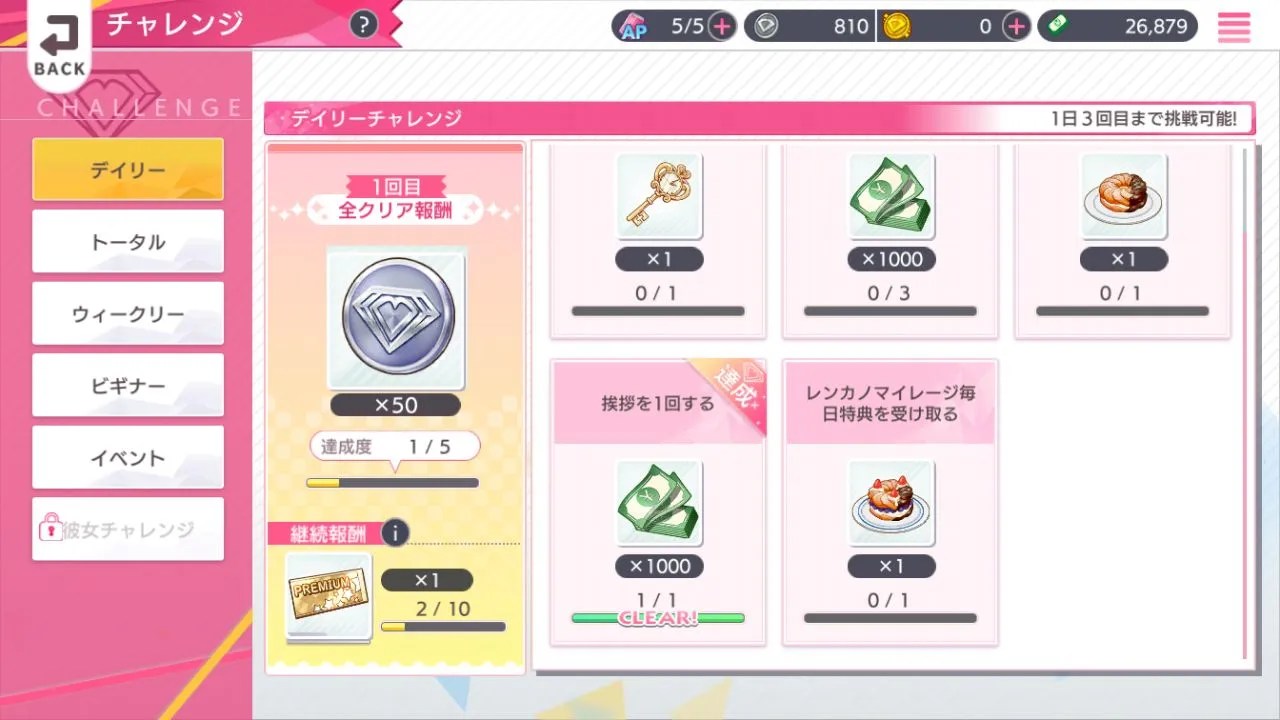Go back with the BACK arrow button
The height and width of the screenshot is (720, 1280).
click(x=60, y=45)
